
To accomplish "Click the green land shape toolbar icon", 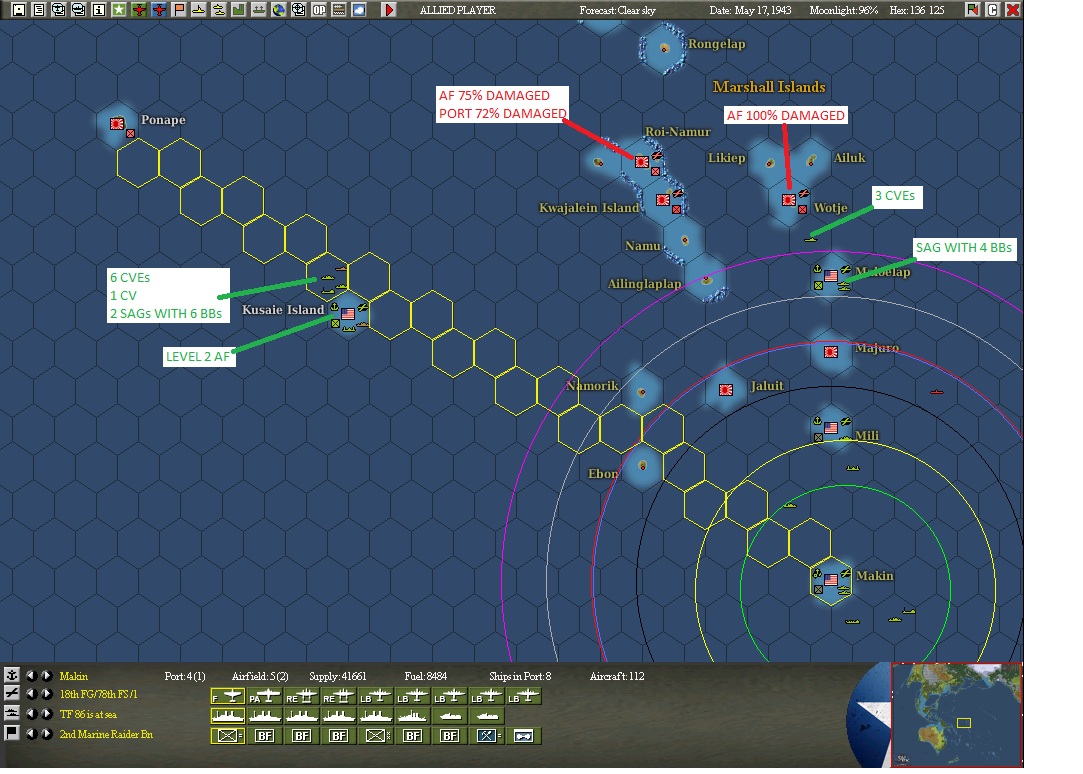I will pos(239,10).
